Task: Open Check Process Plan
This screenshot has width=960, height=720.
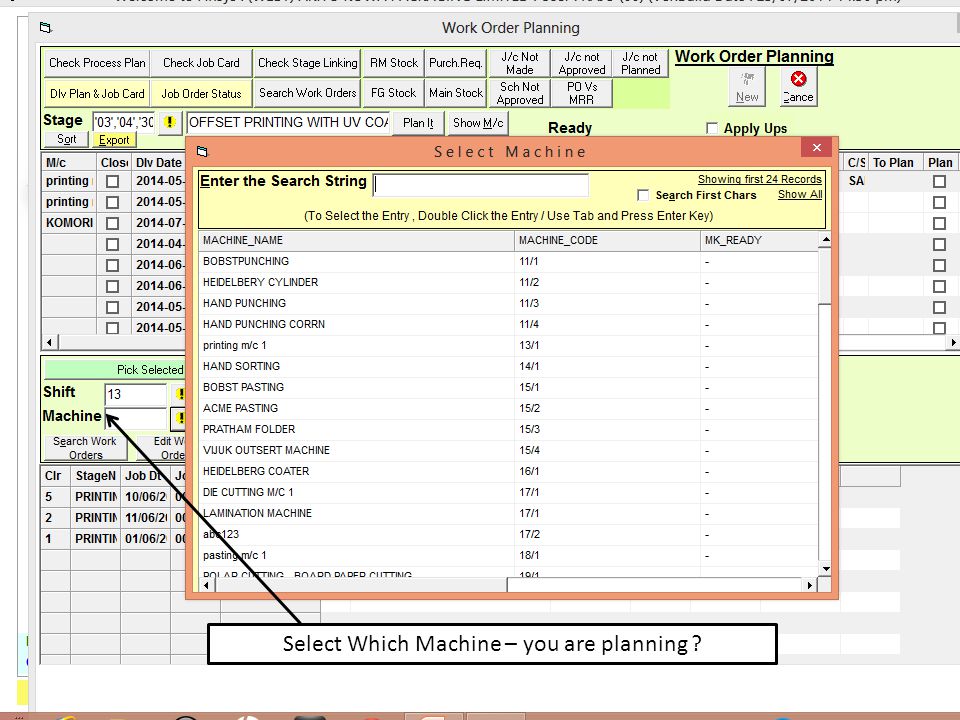Action: [x=97, y=63]
